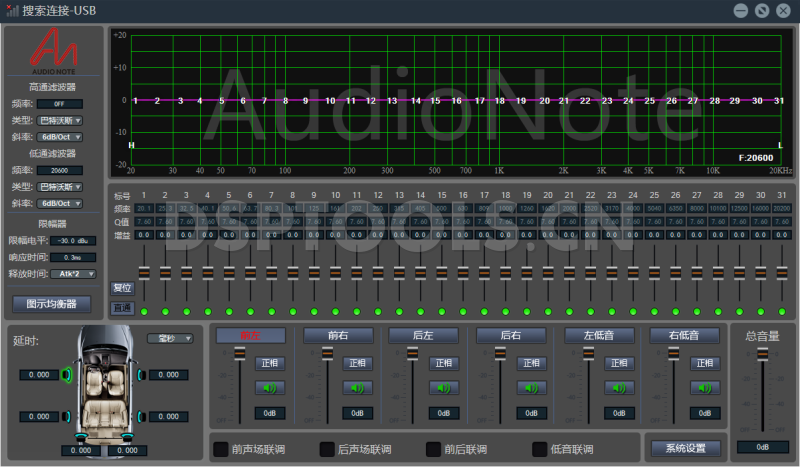This screenshot has height=467, width=800.
Task: Toggle band 31 green indicator light
Action: coord(782,312)
